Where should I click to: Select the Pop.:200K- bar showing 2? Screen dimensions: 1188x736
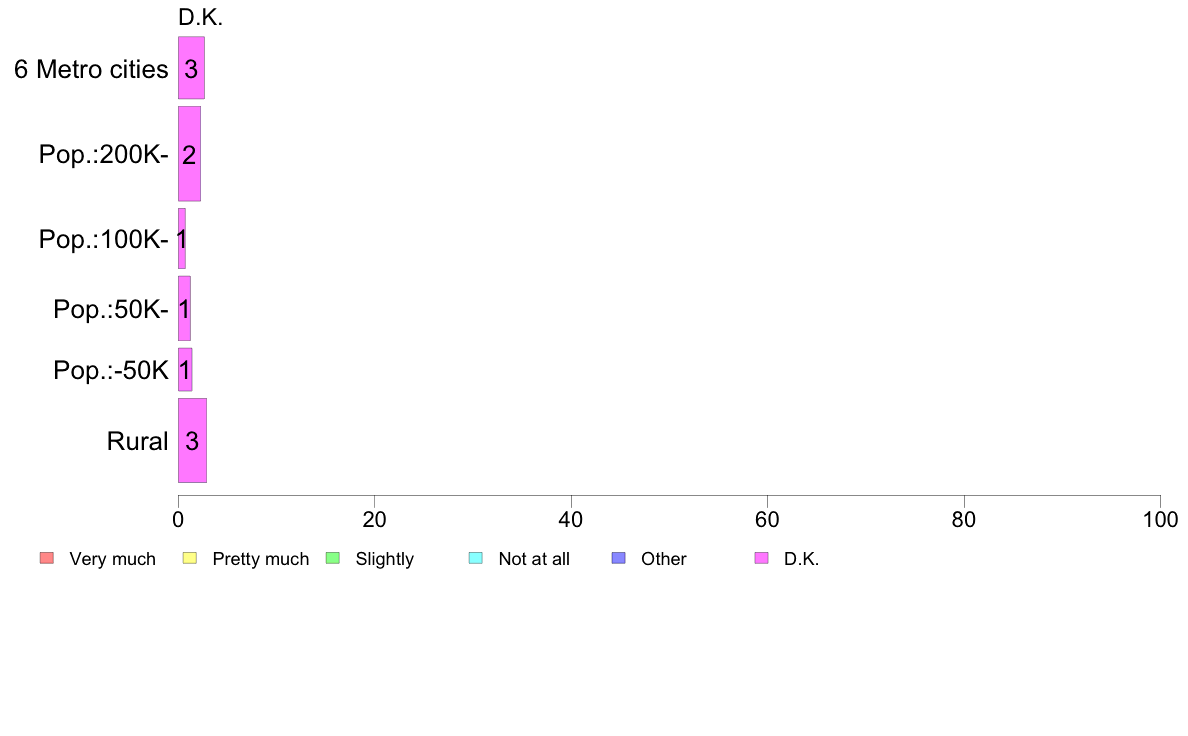(x=189, y=154)
